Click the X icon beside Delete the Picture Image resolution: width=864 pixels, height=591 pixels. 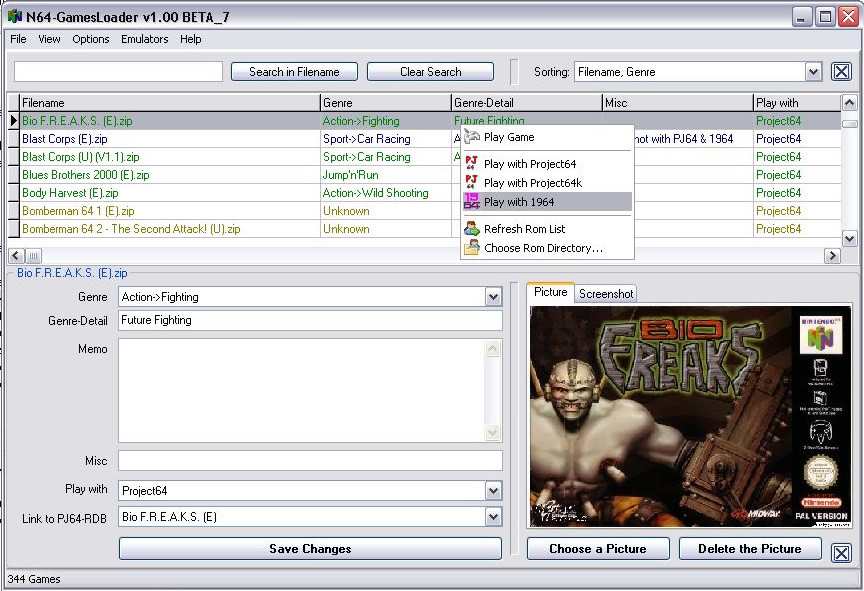tap(841, 553)
